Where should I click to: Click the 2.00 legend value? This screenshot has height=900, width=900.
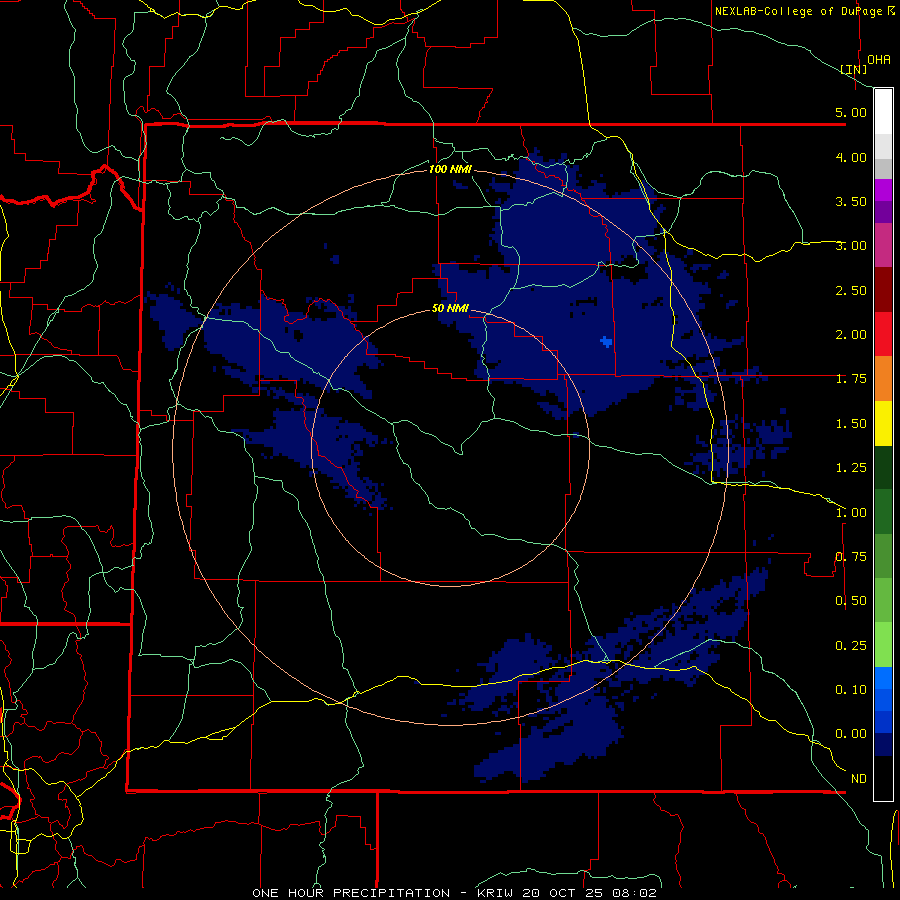point(851,335)
